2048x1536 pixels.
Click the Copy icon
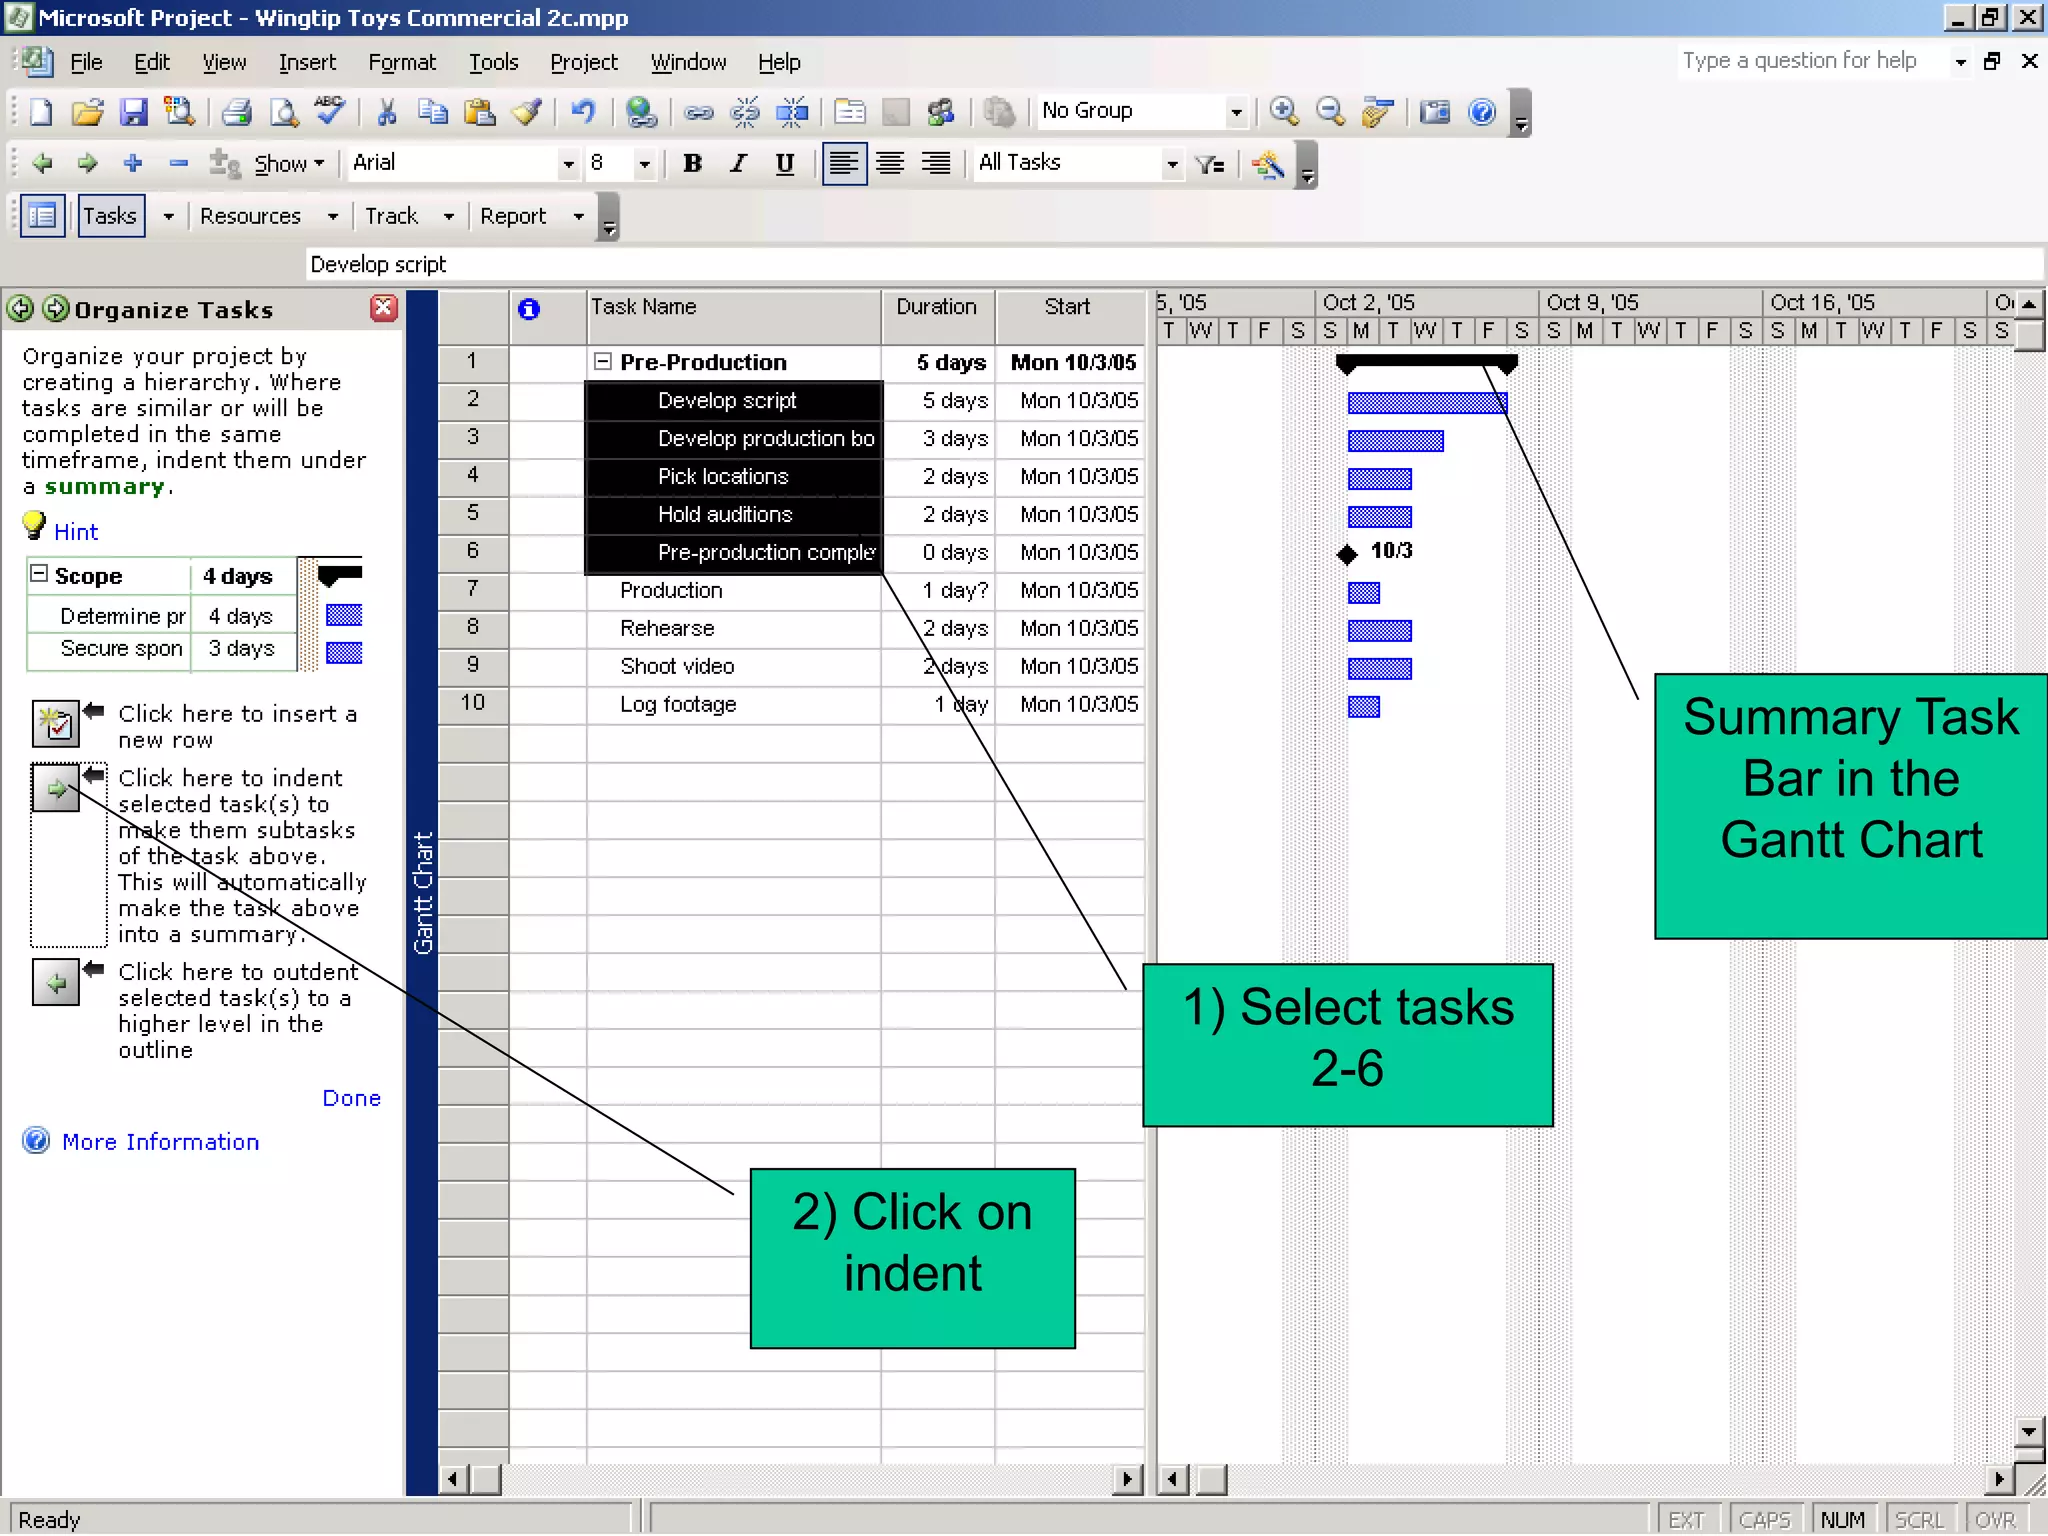pos(433,112)
